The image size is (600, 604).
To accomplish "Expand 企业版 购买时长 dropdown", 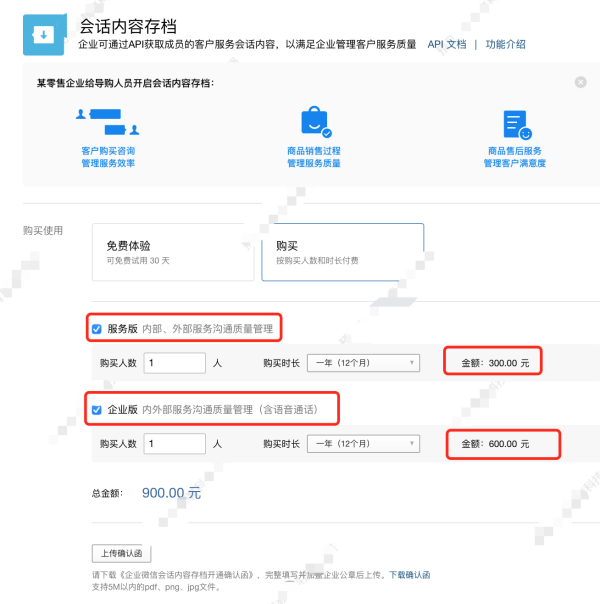I will [x=362, y=443].
